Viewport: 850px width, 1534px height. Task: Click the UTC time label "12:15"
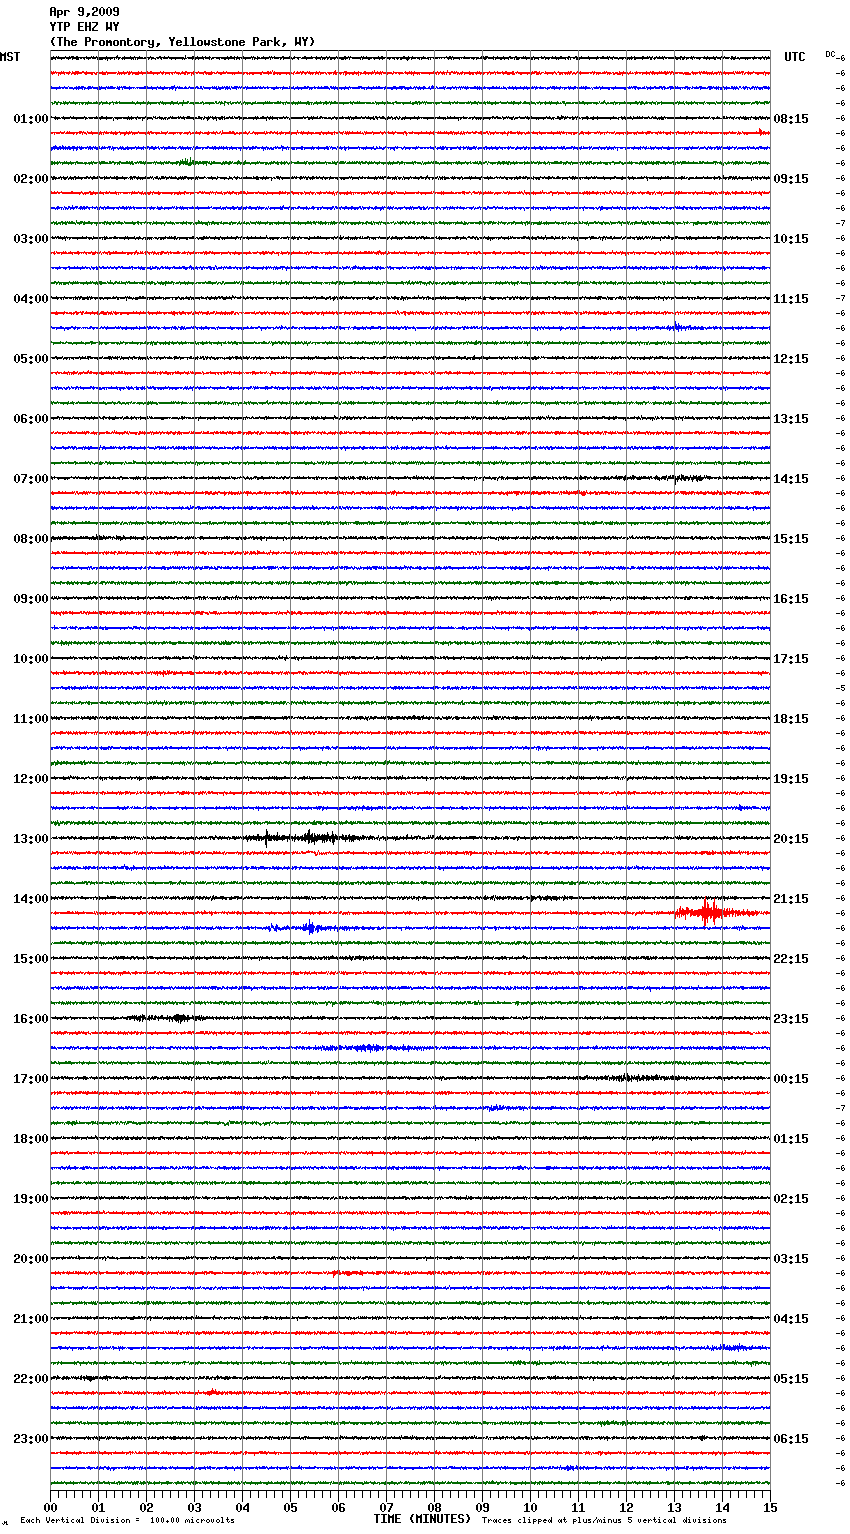[791, 359]
